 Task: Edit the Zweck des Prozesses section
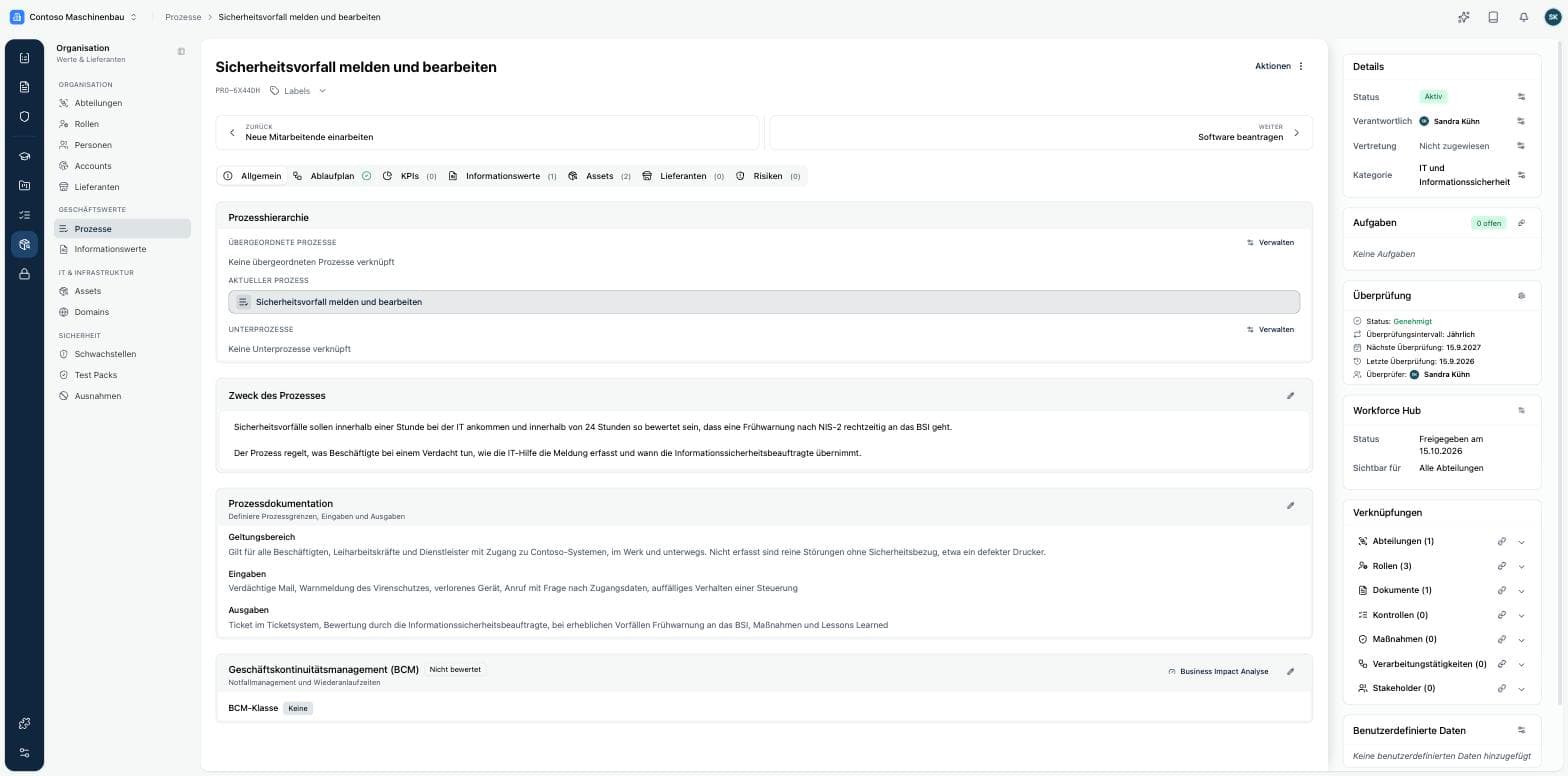click(x=1290, y=396)
